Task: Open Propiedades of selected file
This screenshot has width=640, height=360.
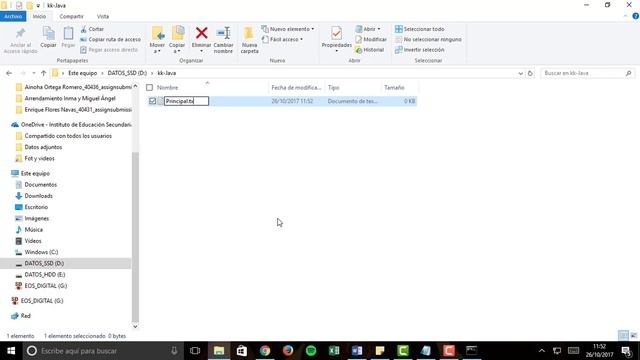Action: point(336,39)
